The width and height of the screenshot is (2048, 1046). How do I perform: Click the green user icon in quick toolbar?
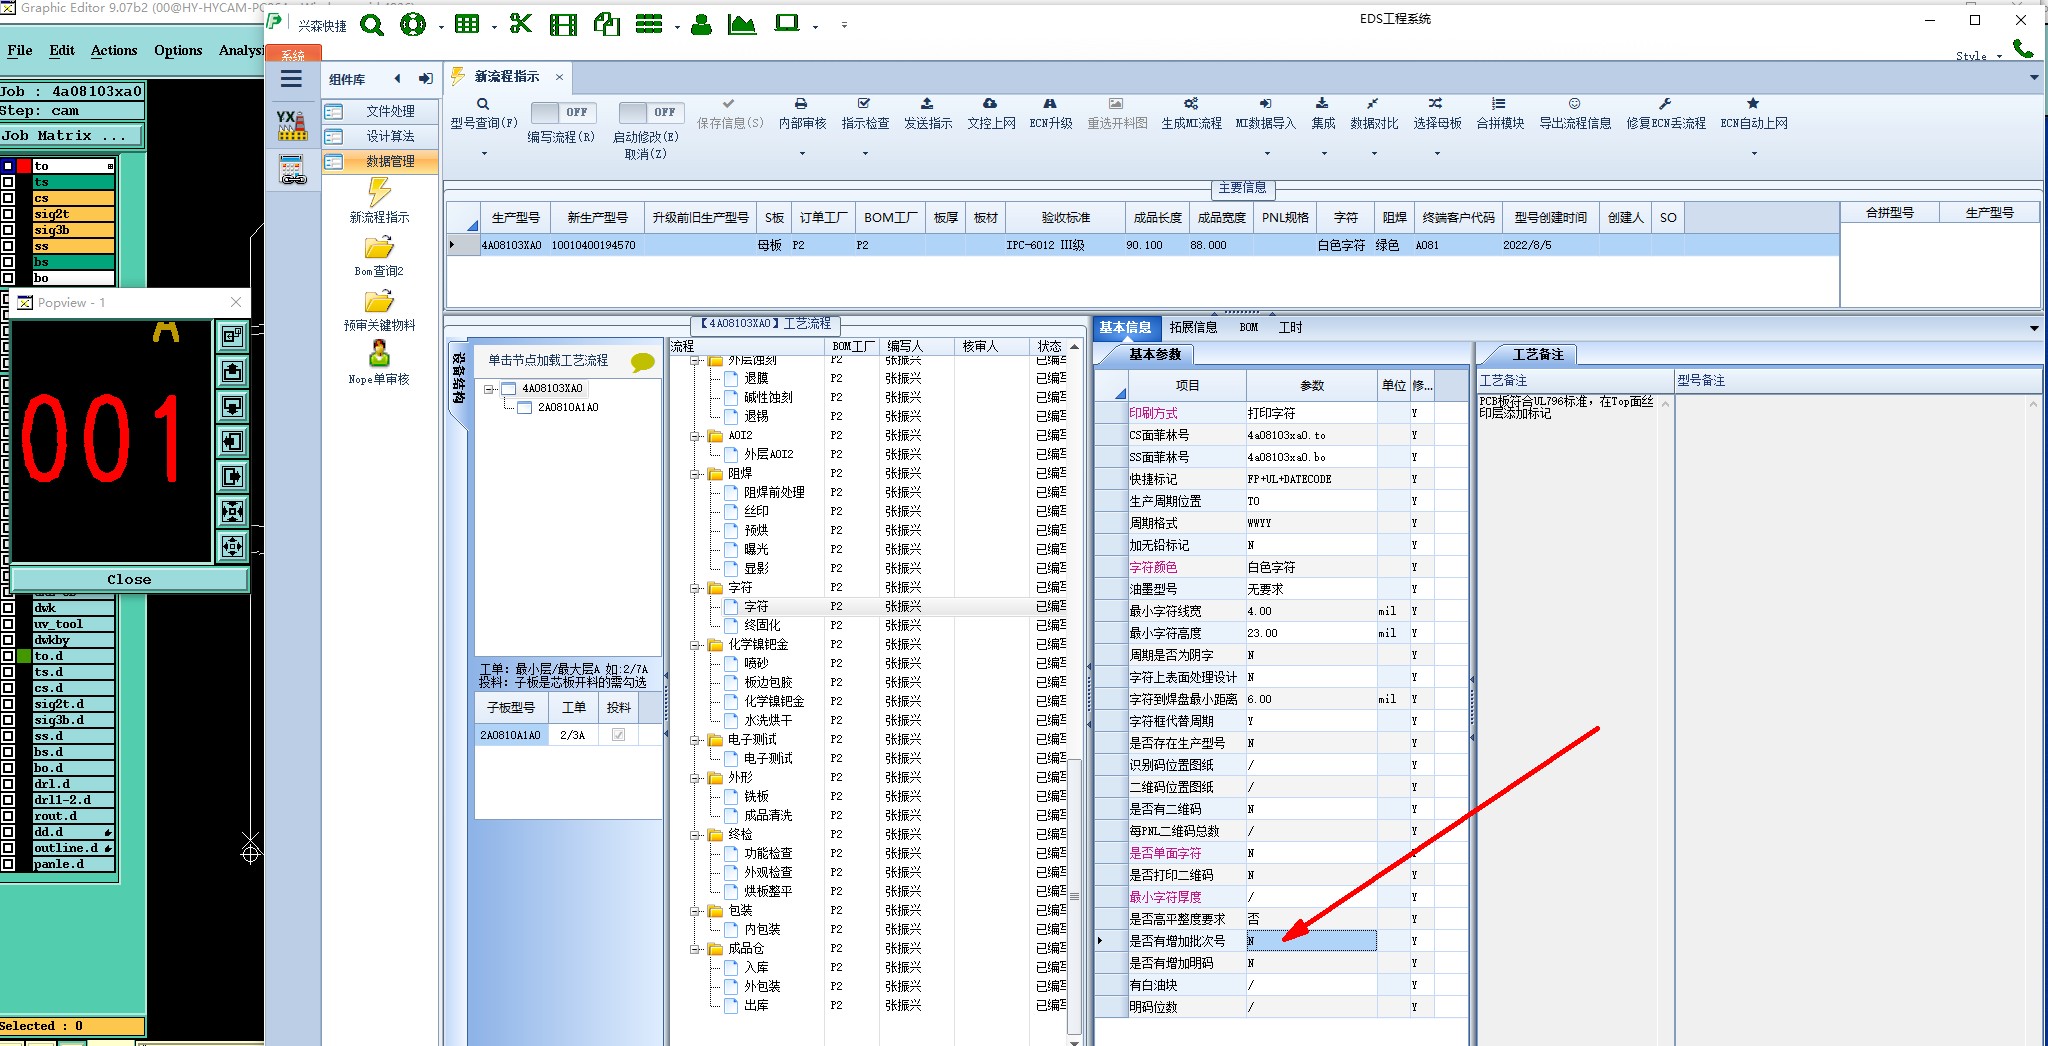[x=701, y=24]
